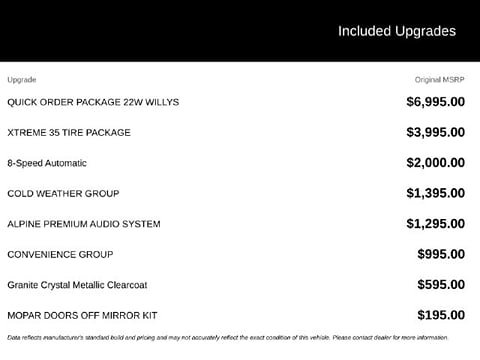Image resolution: width=480 pixels, height=360 pixels.
Task: Select COLD WEATHER GROUP upgrade
Action: click(x=63, y=194)
